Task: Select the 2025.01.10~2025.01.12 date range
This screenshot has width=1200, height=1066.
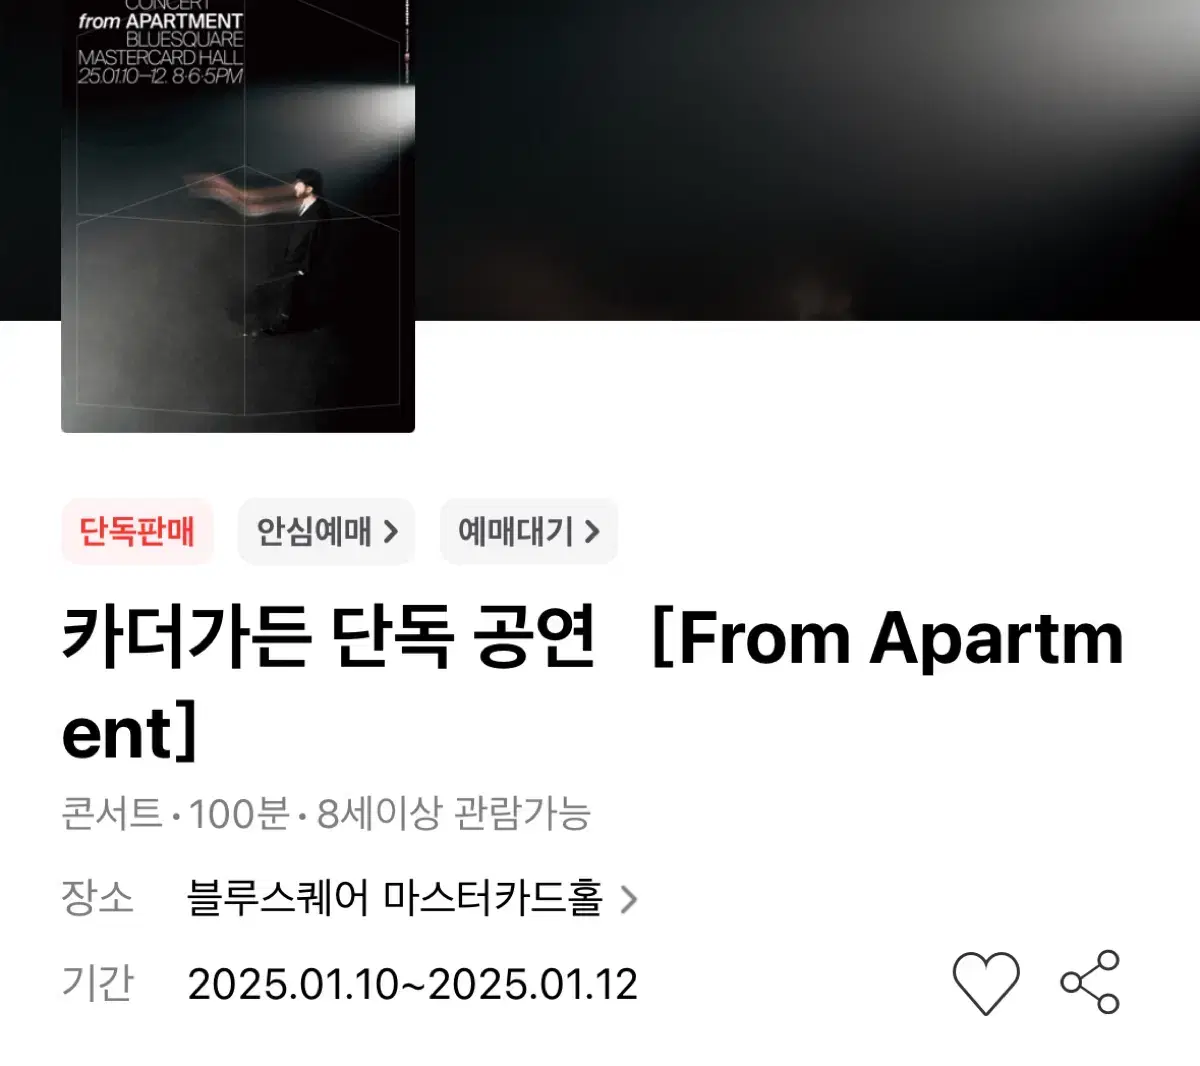Action: point(412,985)
